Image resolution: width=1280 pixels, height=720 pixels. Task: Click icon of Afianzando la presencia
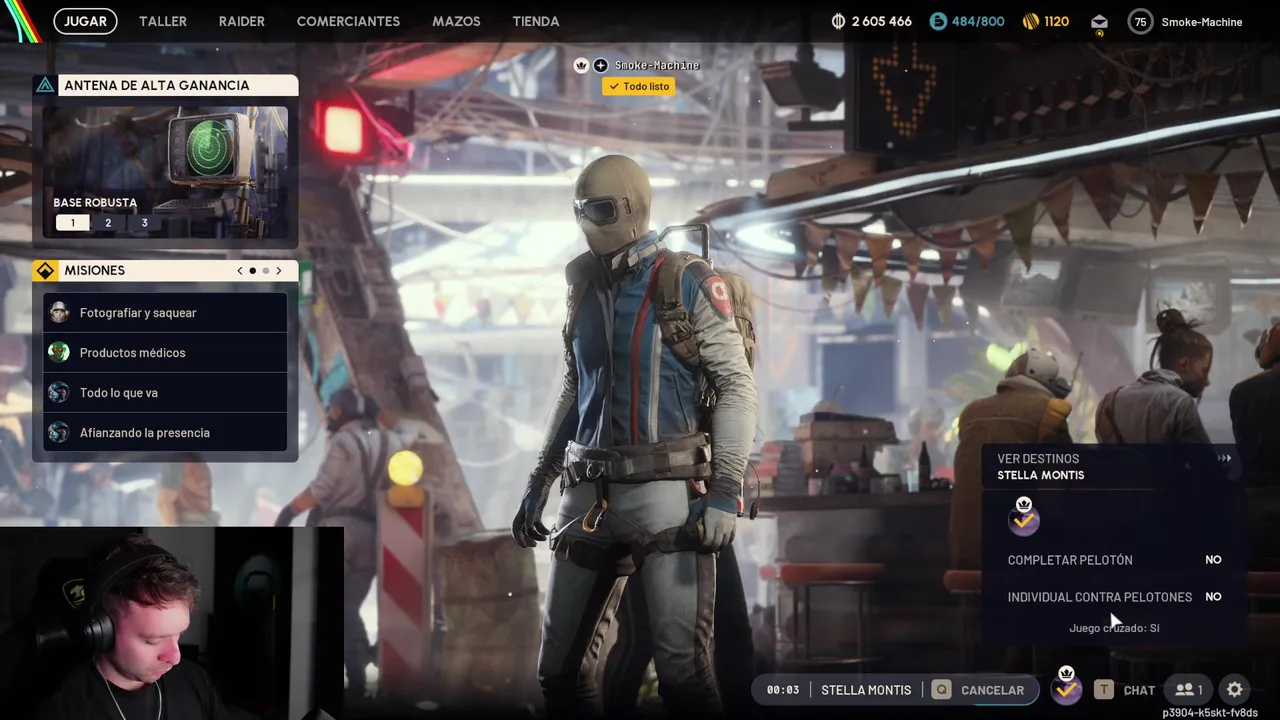(59, 432)
